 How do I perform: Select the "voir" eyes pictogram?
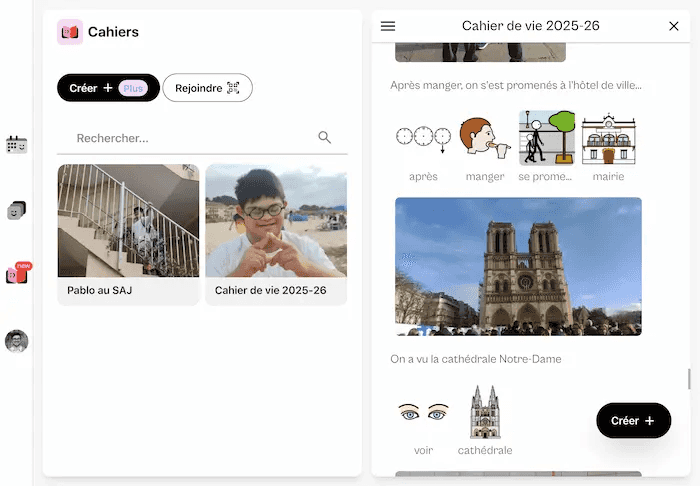click(x=423, y=412)
